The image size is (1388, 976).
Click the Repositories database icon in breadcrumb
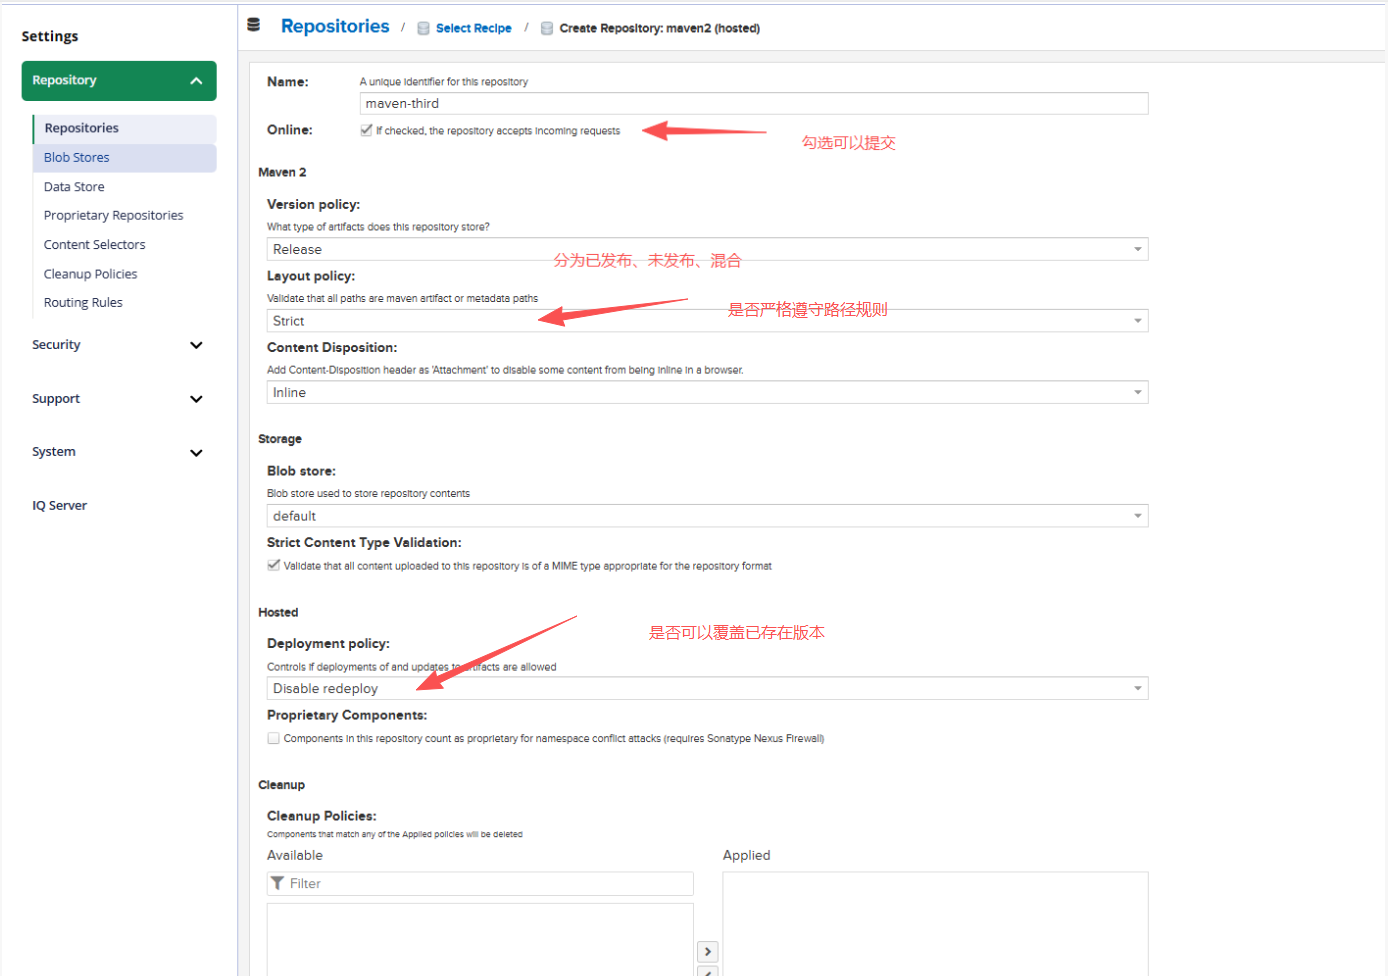click(254, 25)
